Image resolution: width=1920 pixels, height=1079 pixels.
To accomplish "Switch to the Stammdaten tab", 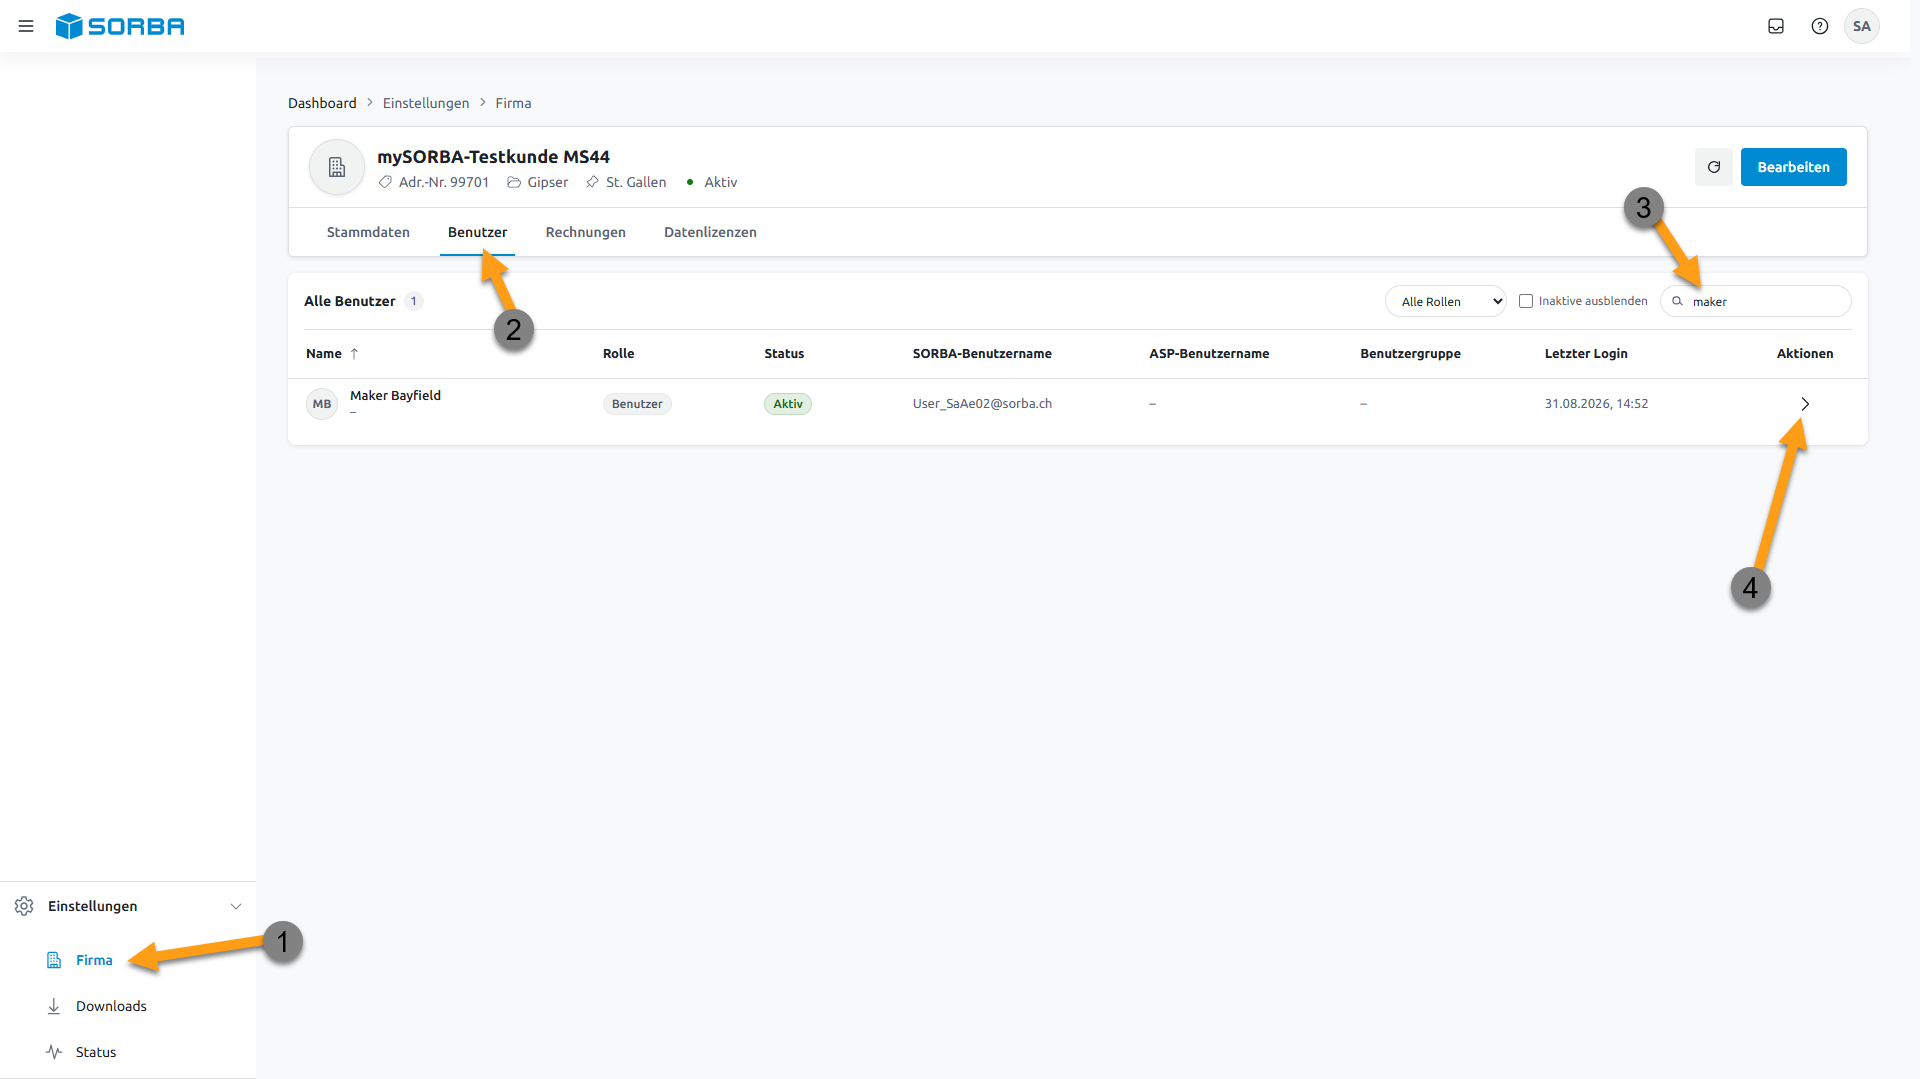I will 368,232.
